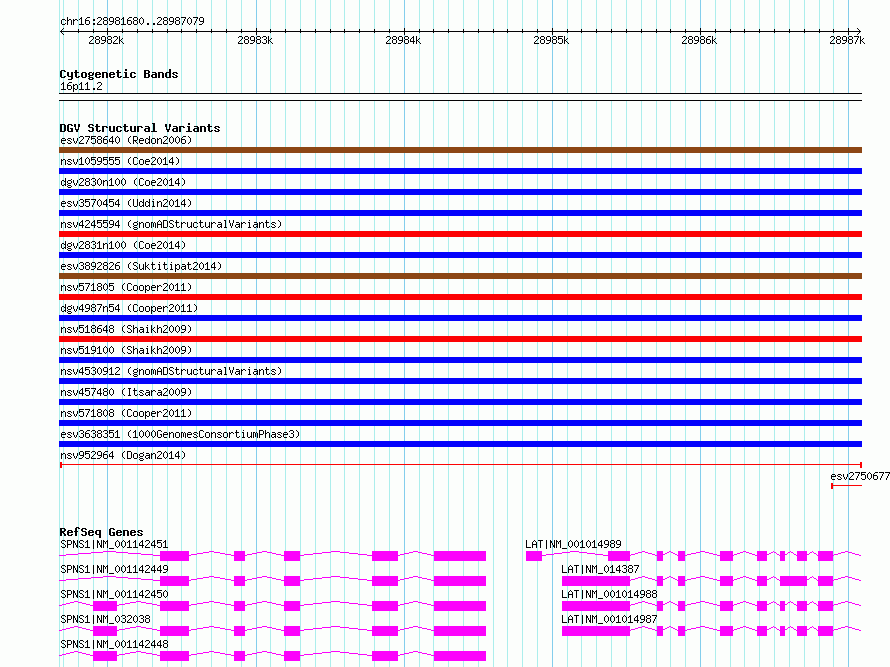
Task: Click the blue bar under nsv457480 (Itsara2009)
Action: [460, 402]
